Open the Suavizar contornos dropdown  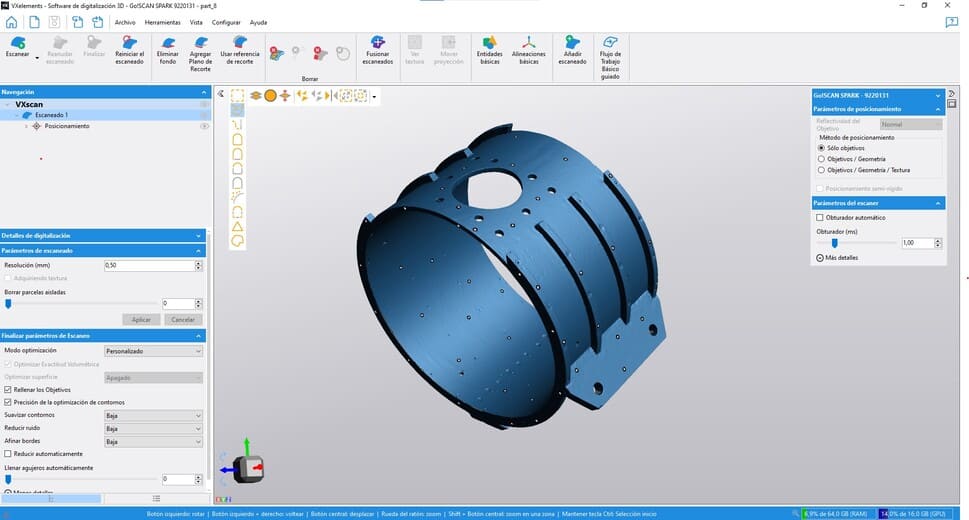pos(154,415)
